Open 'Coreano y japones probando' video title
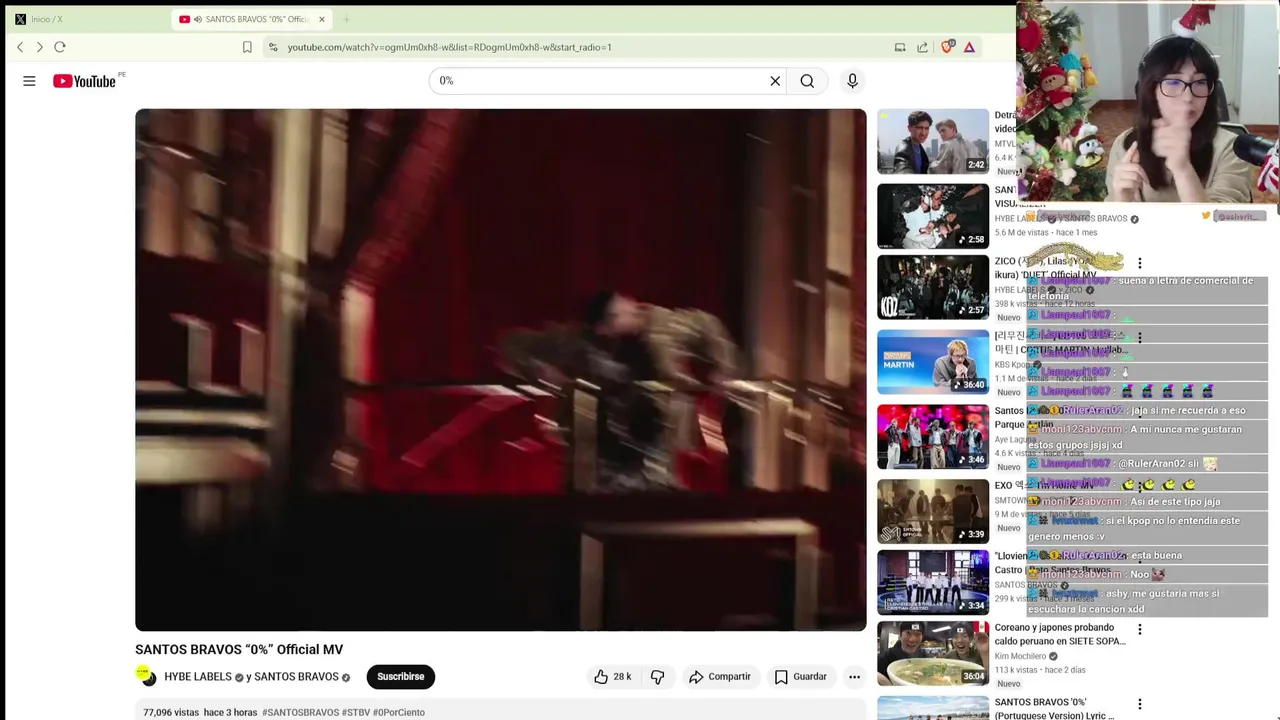The image size is (1280, 720). [1059, 634]
